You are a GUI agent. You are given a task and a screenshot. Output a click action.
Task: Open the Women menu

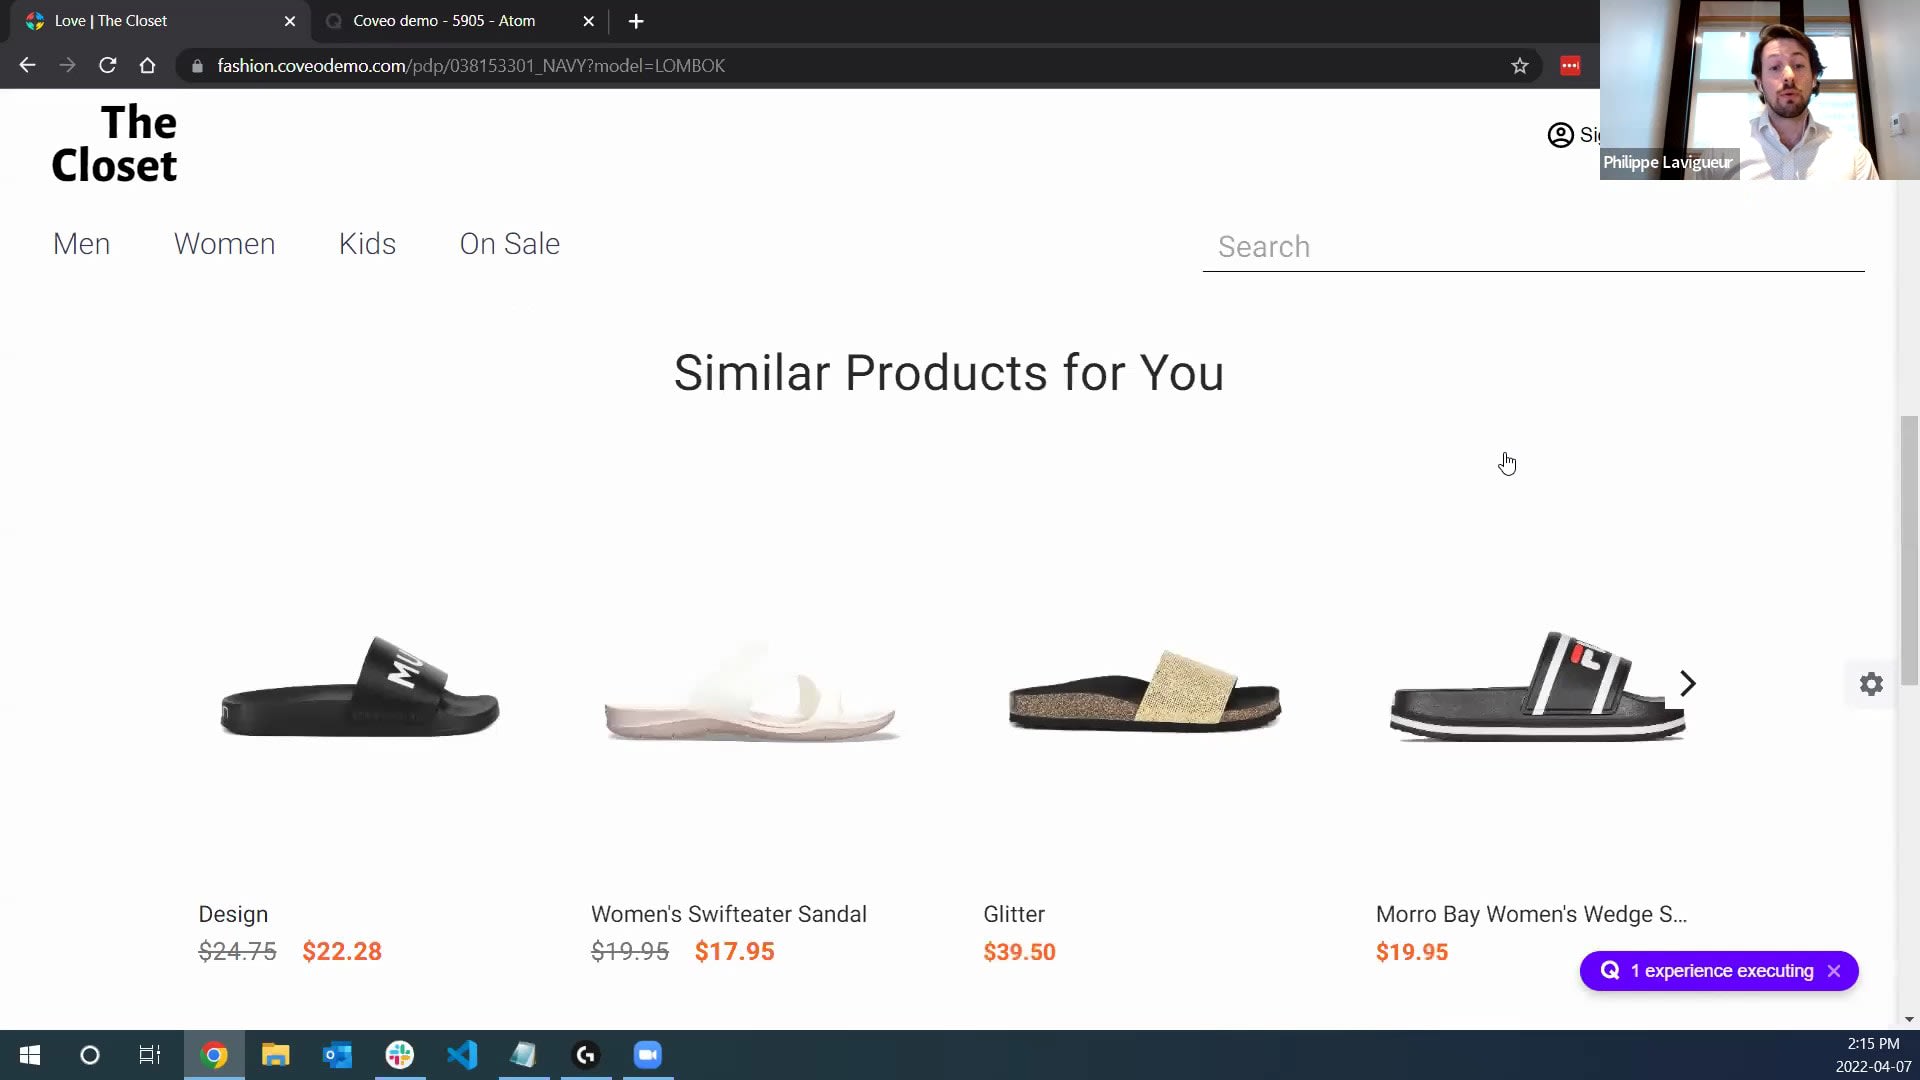pos(224,244)
